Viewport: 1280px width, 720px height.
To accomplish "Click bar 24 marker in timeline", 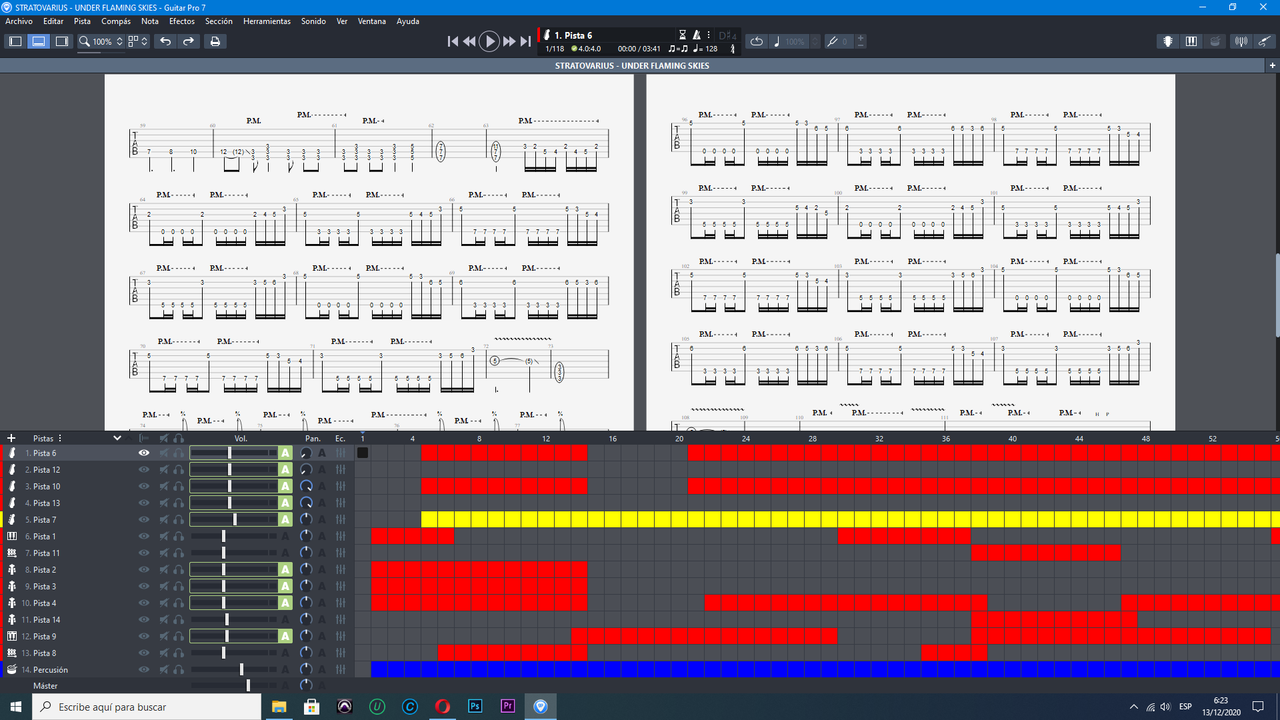I will click(746, 438).
